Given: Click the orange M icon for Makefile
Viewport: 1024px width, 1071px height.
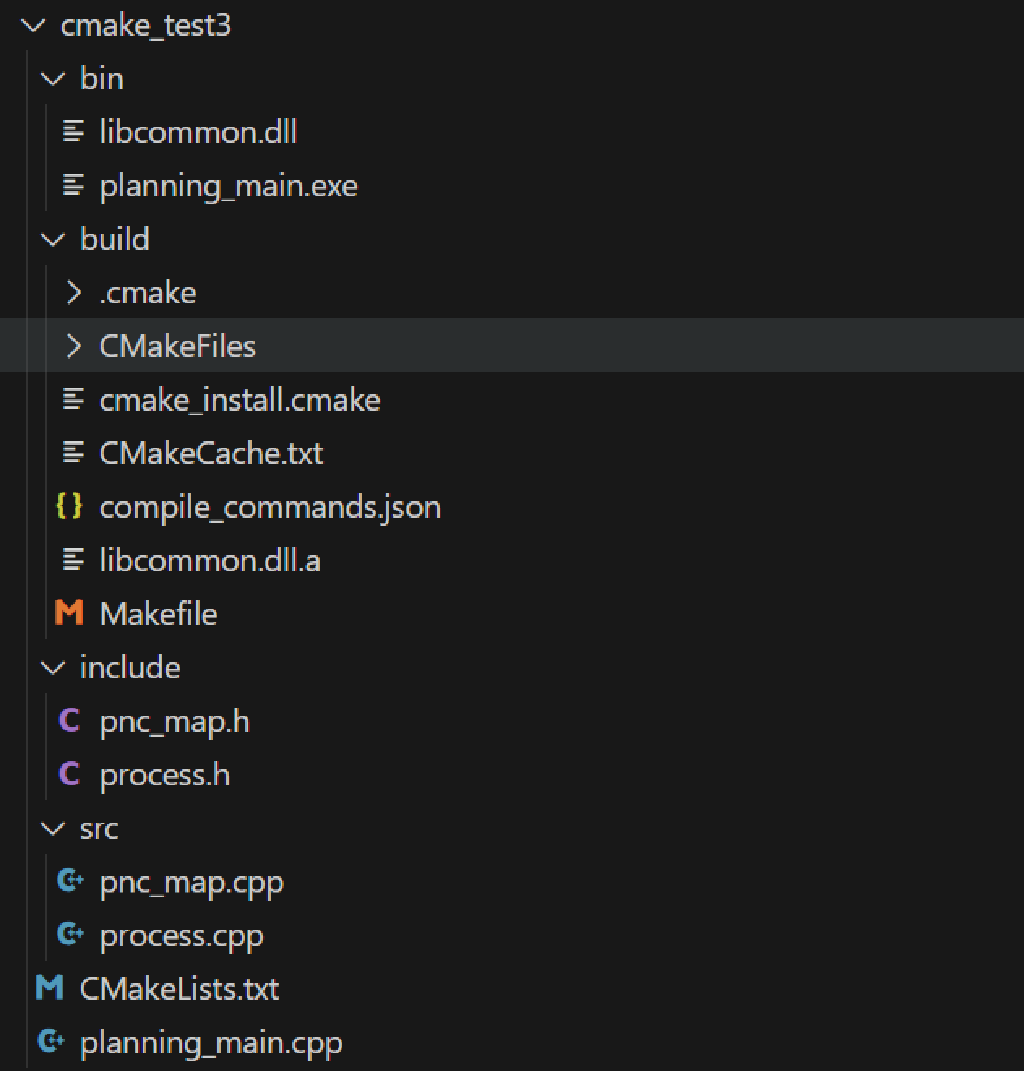Looking at the screenshot, I should [69, 613].
